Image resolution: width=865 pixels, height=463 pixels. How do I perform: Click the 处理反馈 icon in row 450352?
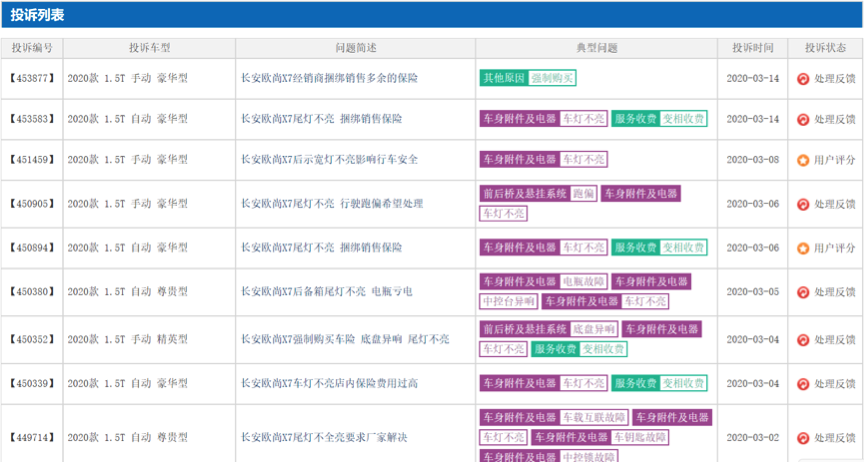[x=802, y=339]
